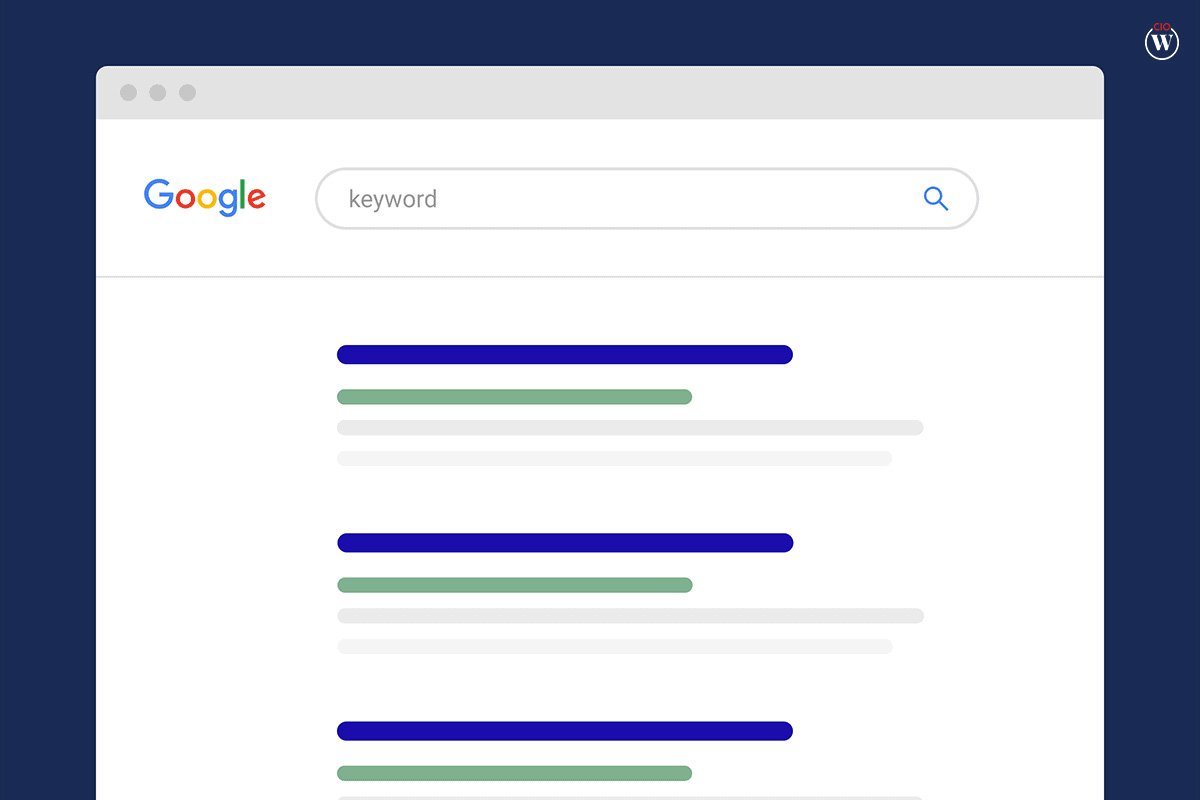Image resolution: width=1200 pixels, height=800 pixels.
Task: Click the navy background outside browser window
Action: [x=48, y=400]
